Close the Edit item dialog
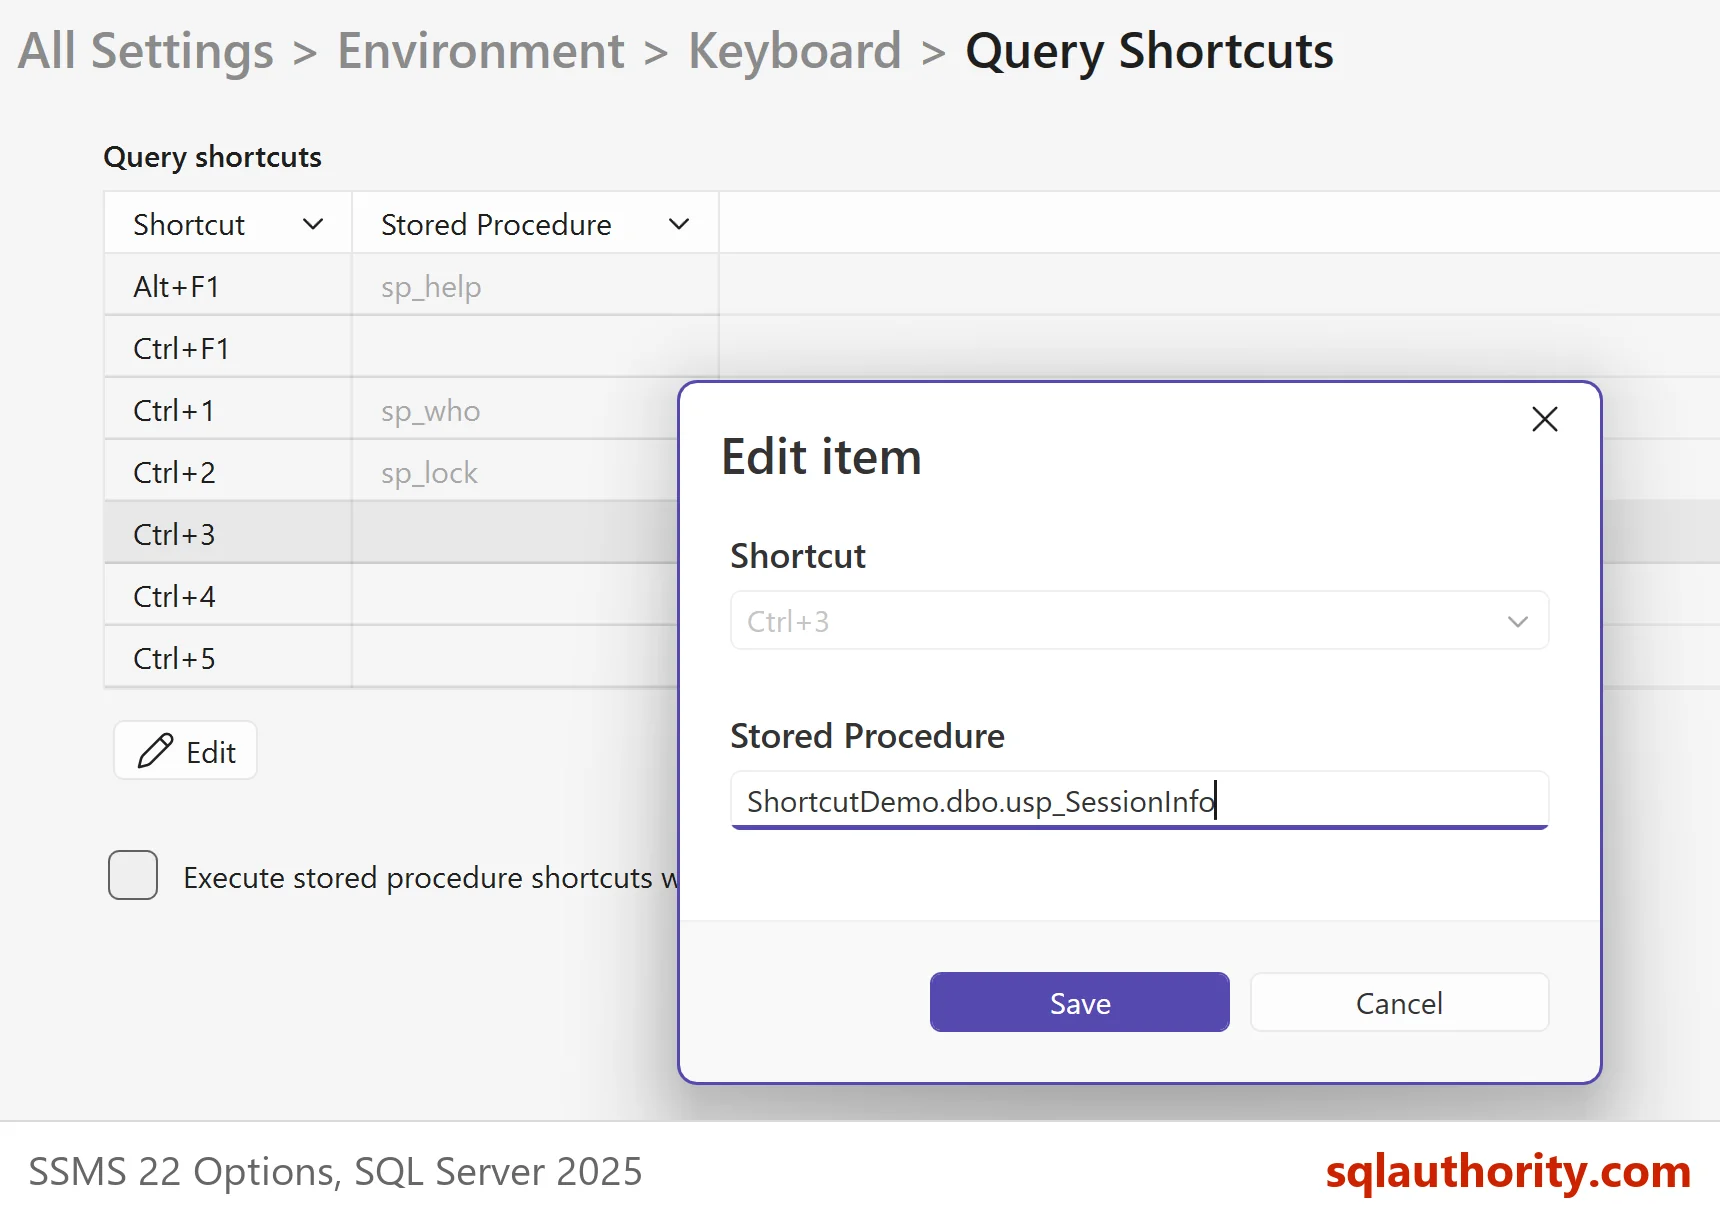This screenshot has height=1216, width=1720. click(1544, 419)
